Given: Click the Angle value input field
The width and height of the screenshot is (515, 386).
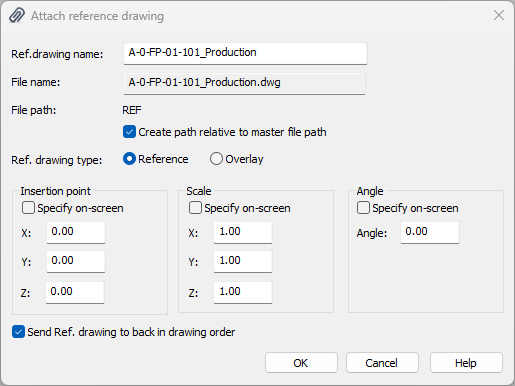Looking at the screenshot, I should pos(430,232).
